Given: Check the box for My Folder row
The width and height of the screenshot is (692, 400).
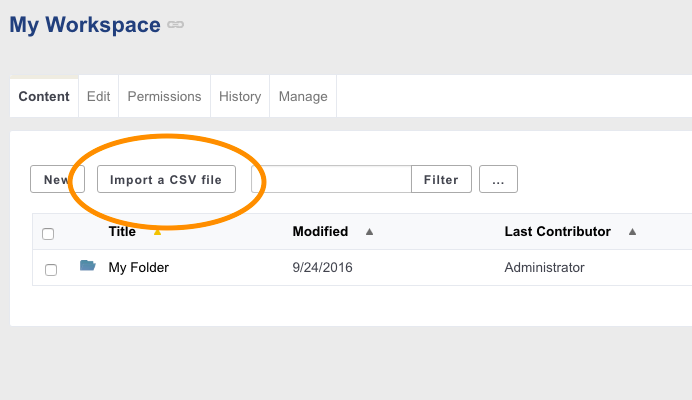Looking at the screenshot, I should [x=51, y=269].
